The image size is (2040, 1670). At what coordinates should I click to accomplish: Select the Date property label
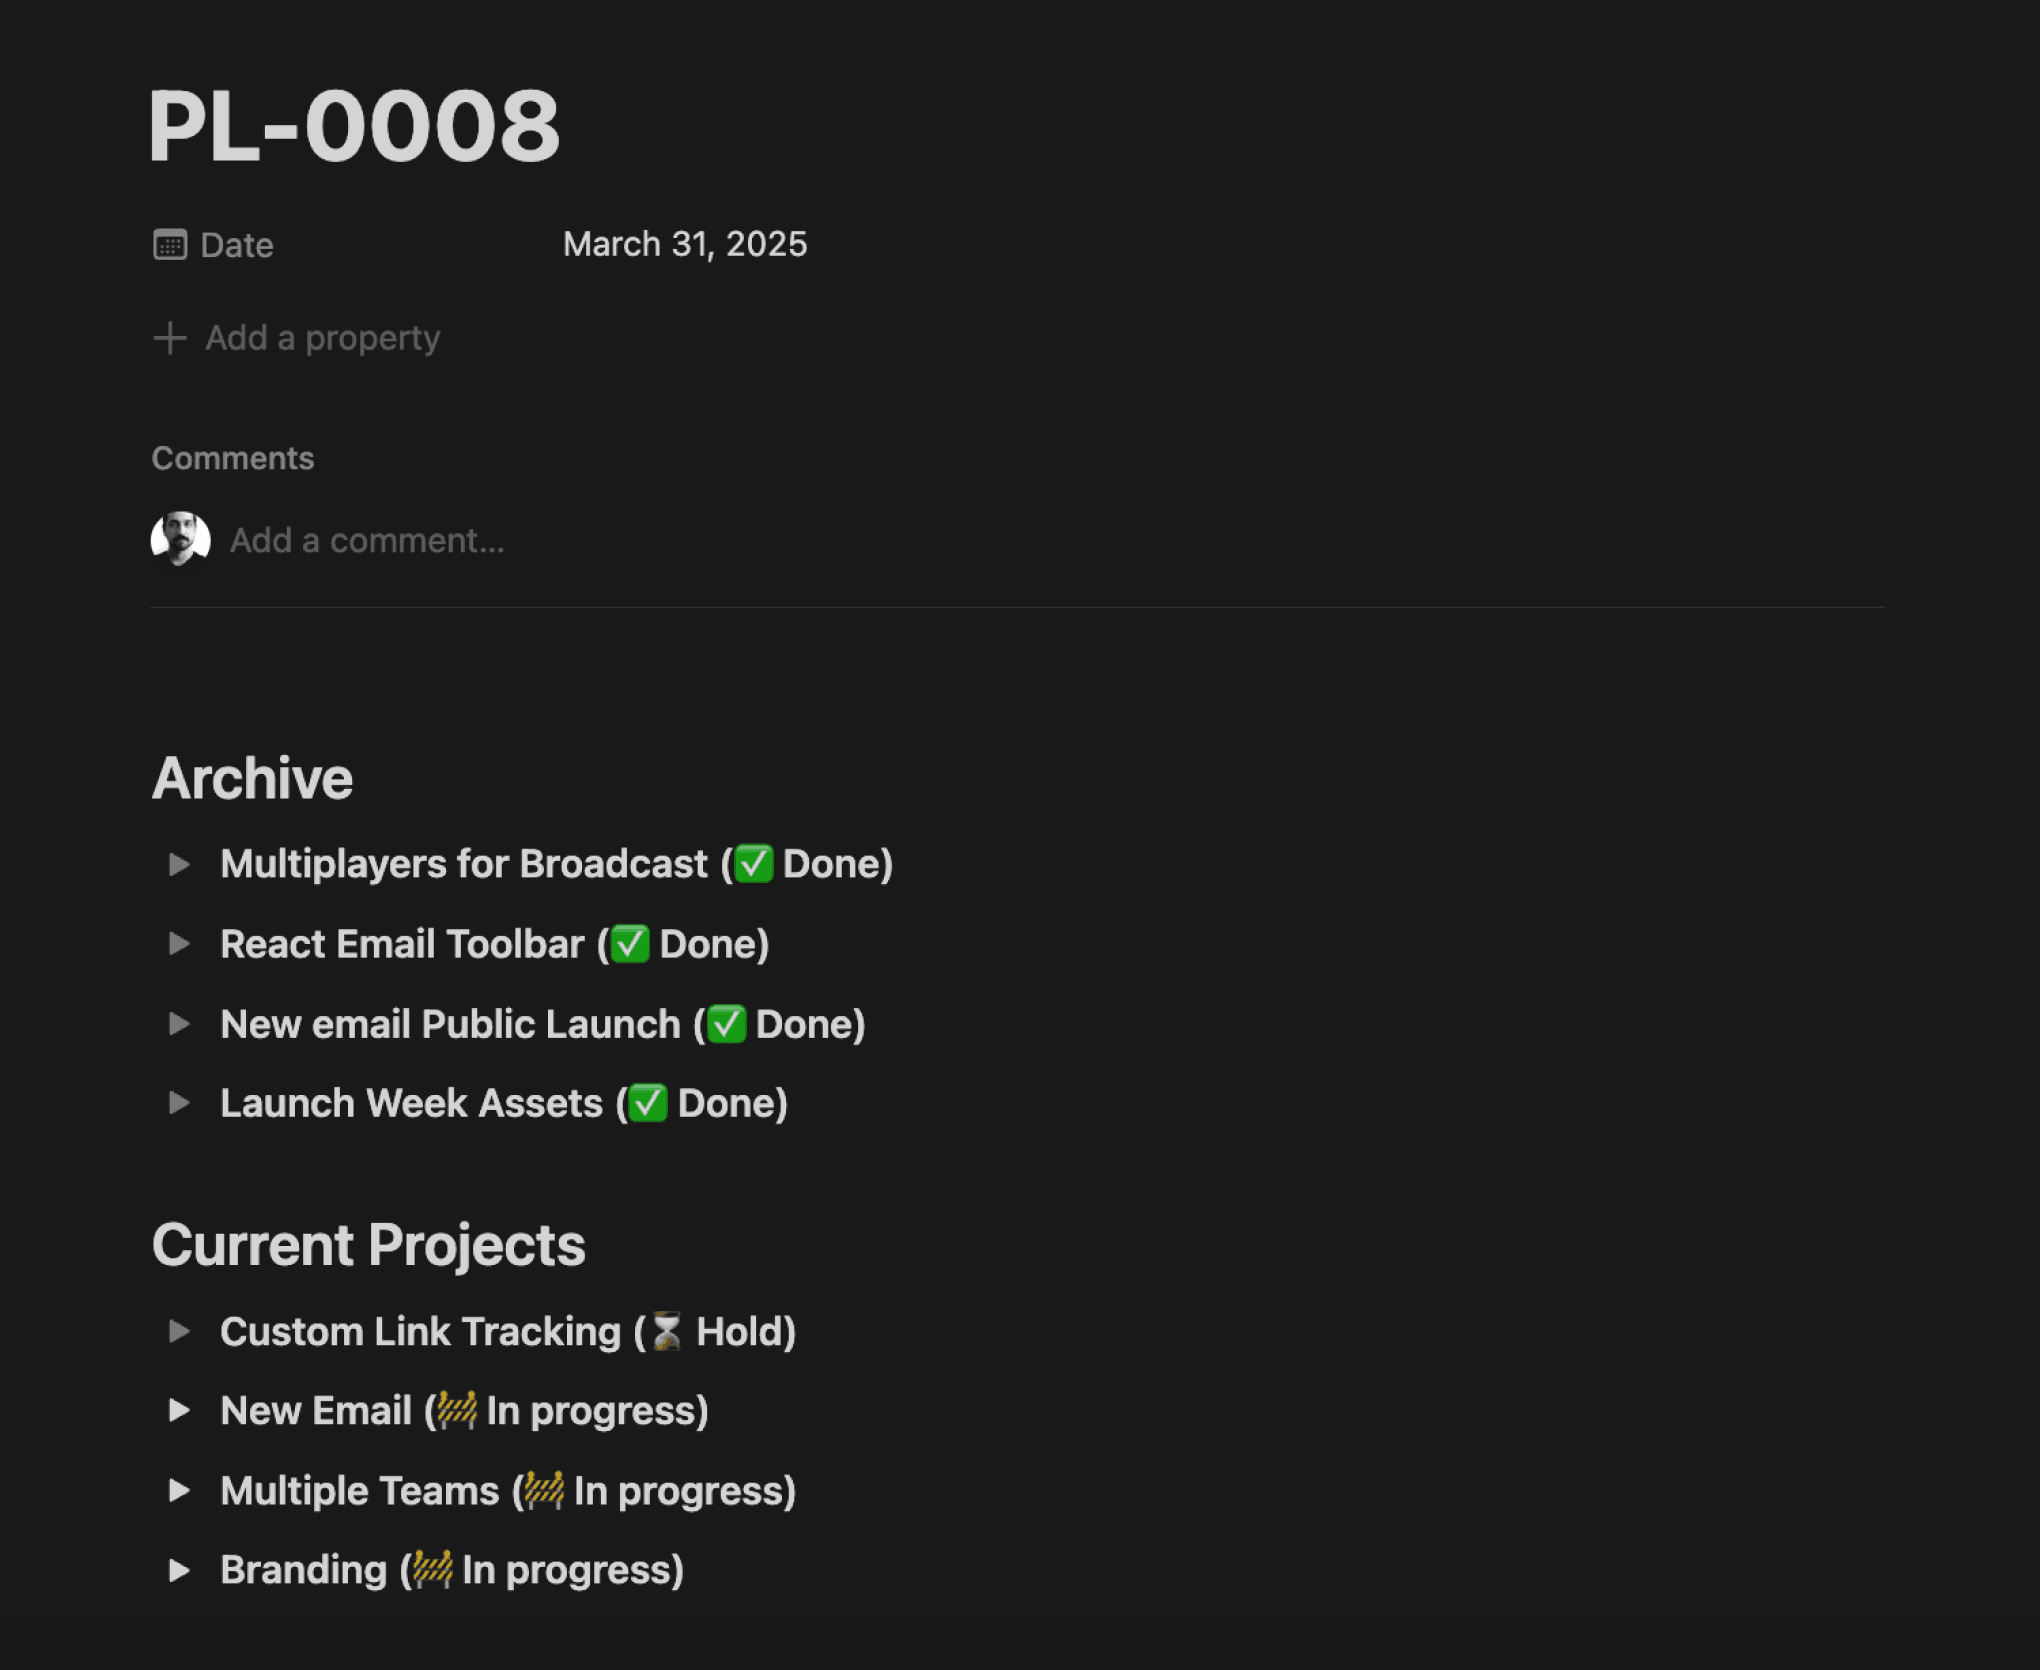(236, 245)
